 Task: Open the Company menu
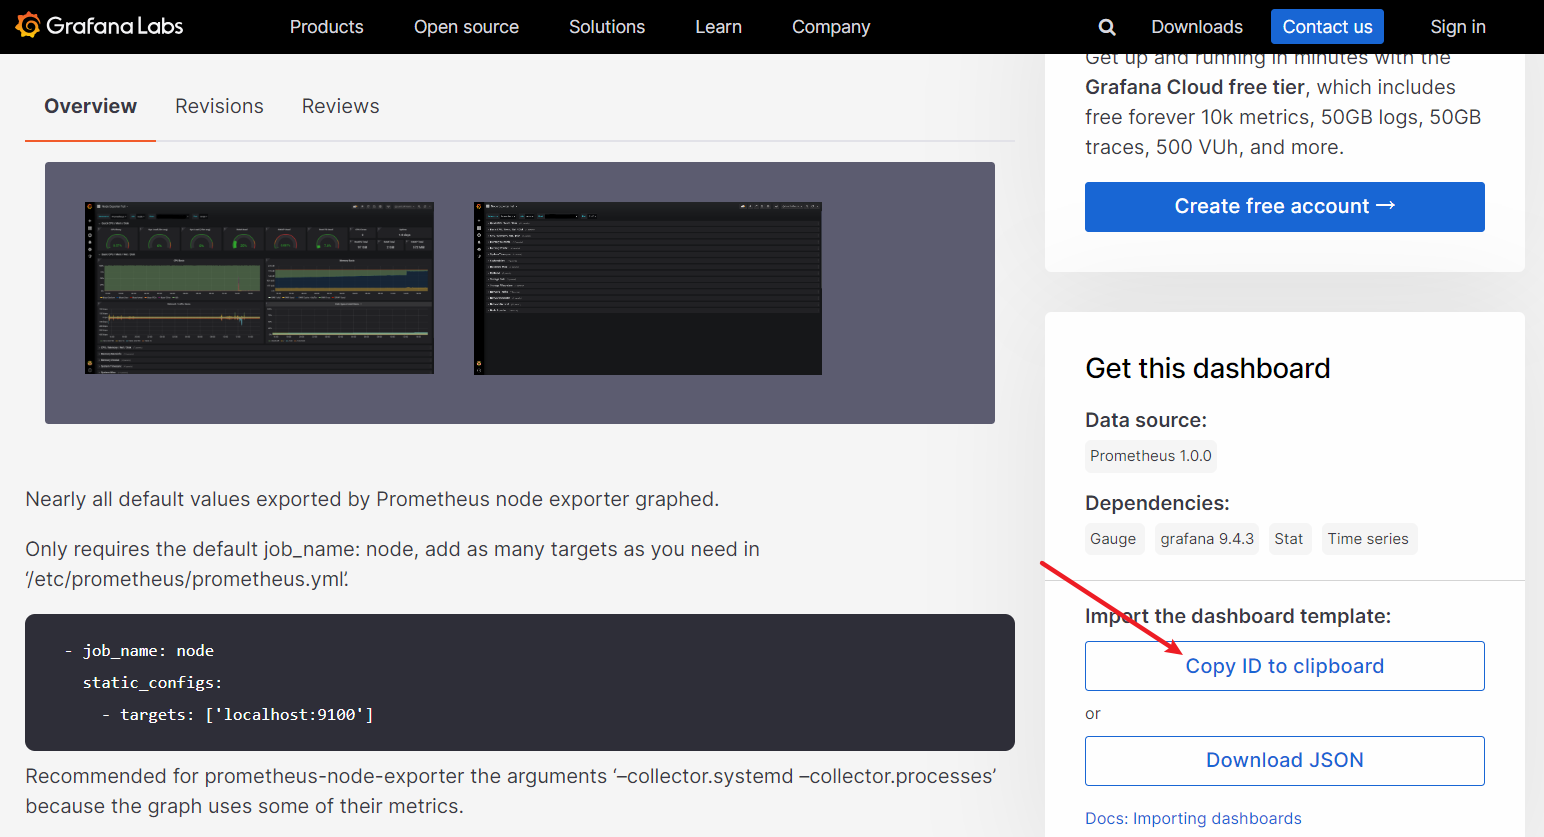(x=831, y=27)
